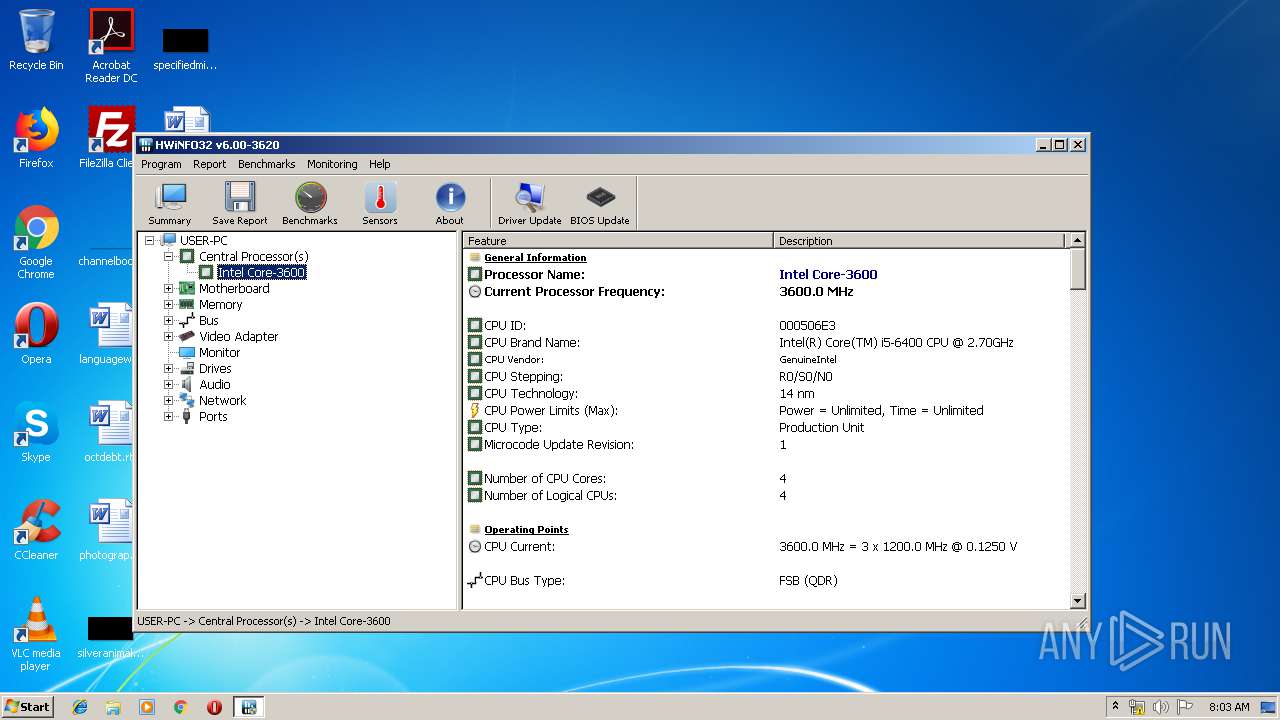Expand the Ports tree node
This screenshot has height=720, width=1280.
point(168,416)
